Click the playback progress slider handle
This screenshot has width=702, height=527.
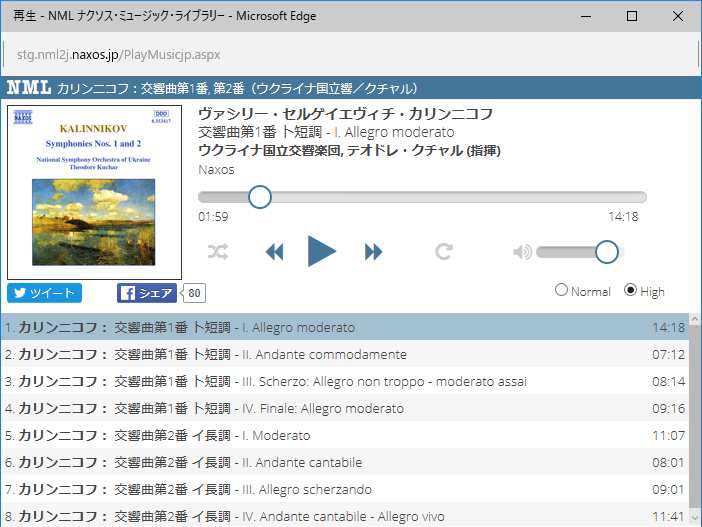[x=260, y=197]
